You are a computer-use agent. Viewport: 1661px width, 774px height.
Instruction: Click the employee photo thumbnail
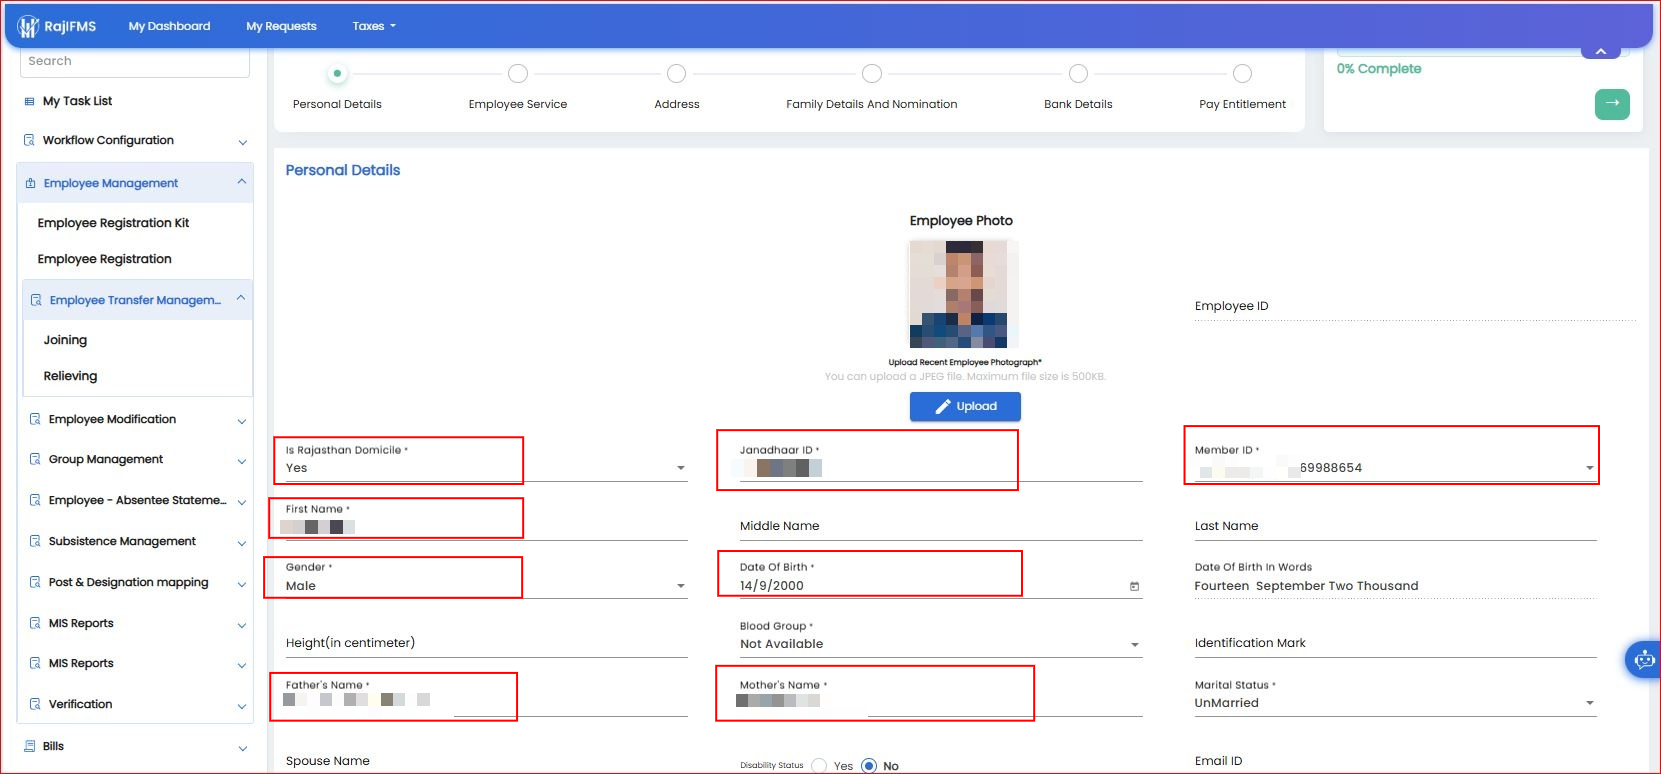(963, 294)
